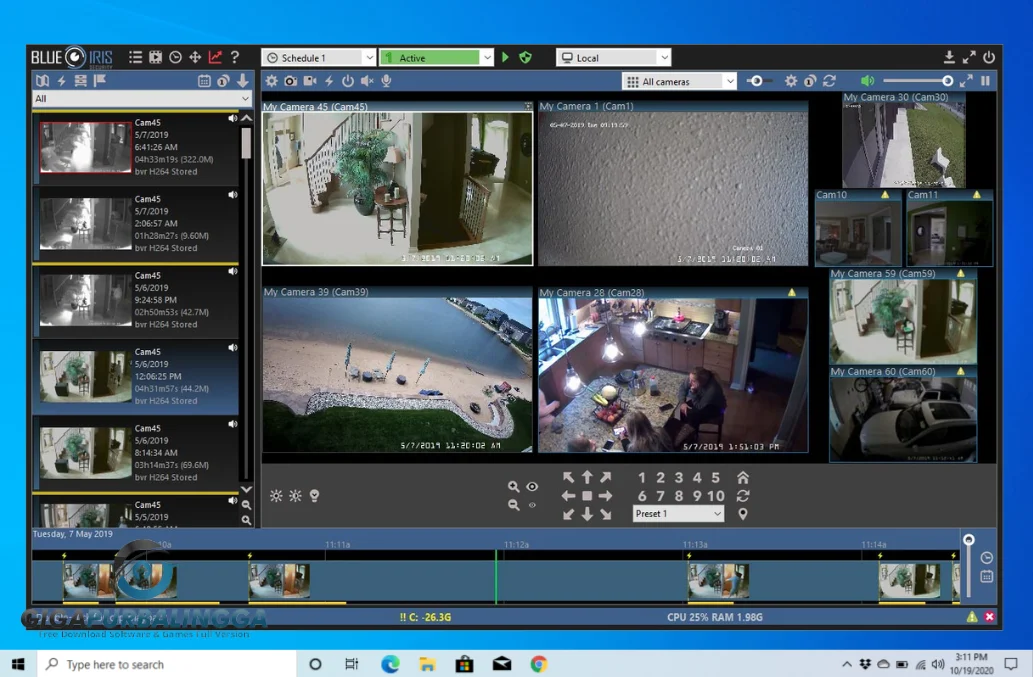Click the PTZ up arrow
Image resolution: width=1033 pixels, height=677 pixels.
point(587,478)
